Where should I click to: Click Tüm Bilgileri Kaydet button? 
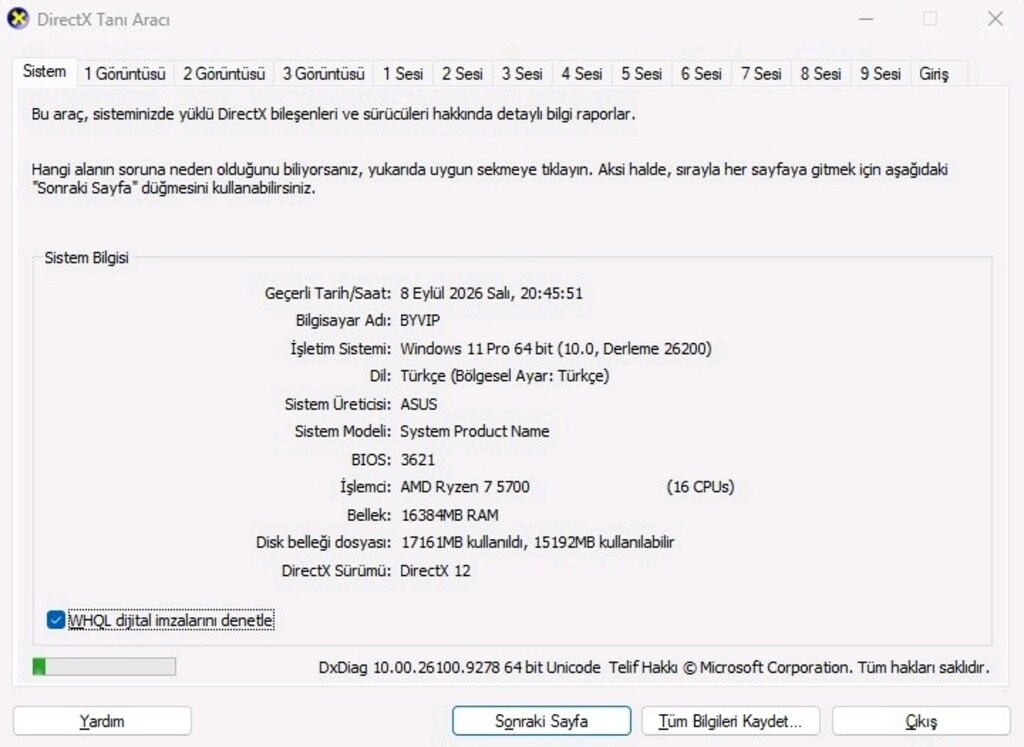click(x=730, y=721)
